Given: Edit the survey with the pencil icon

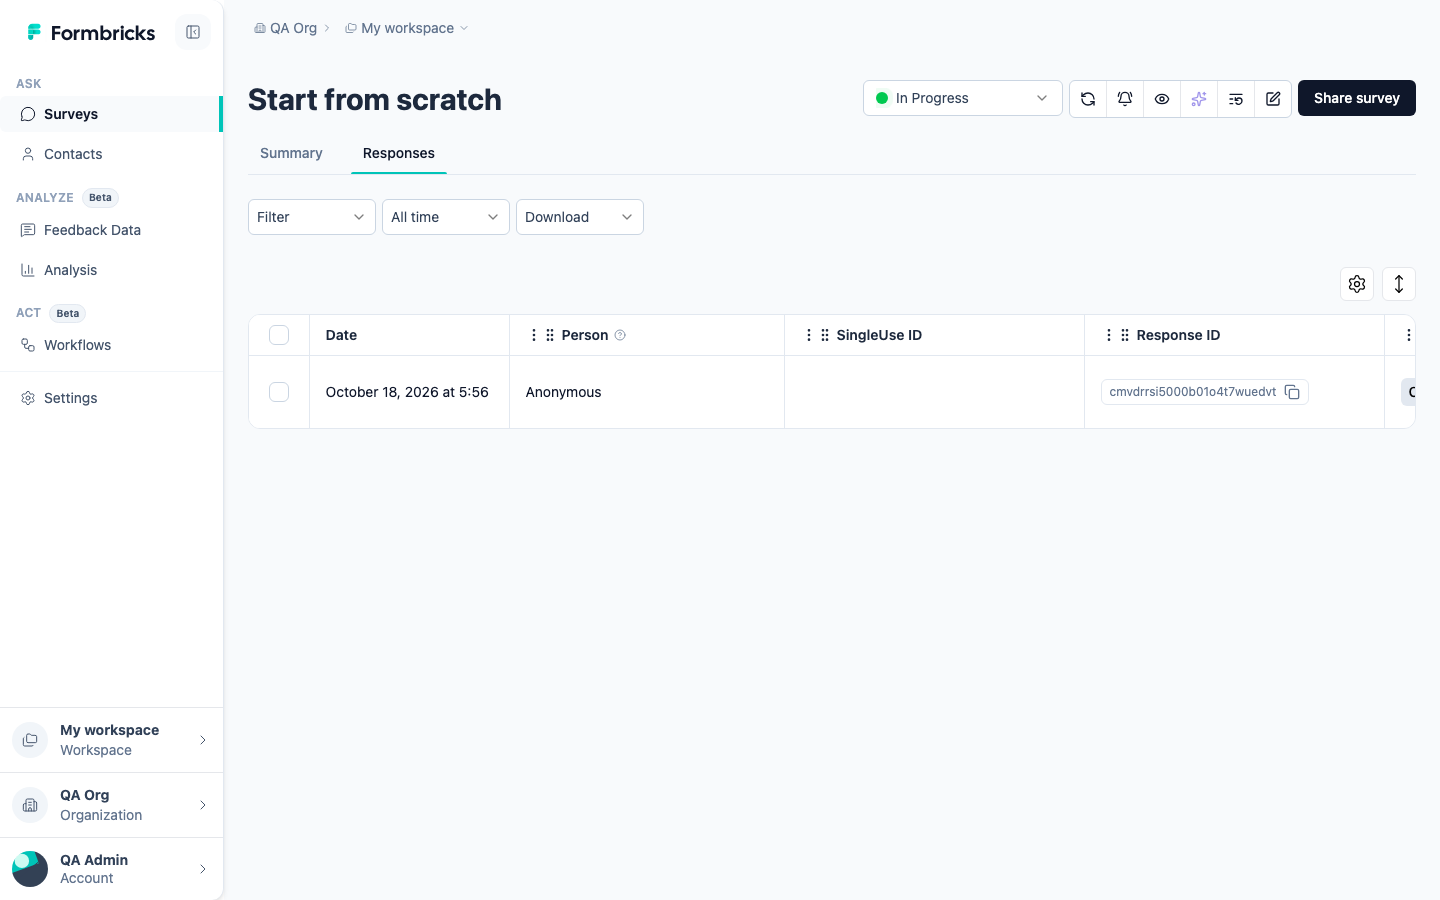Looking at the screenshot, I should click(1273, 98).
